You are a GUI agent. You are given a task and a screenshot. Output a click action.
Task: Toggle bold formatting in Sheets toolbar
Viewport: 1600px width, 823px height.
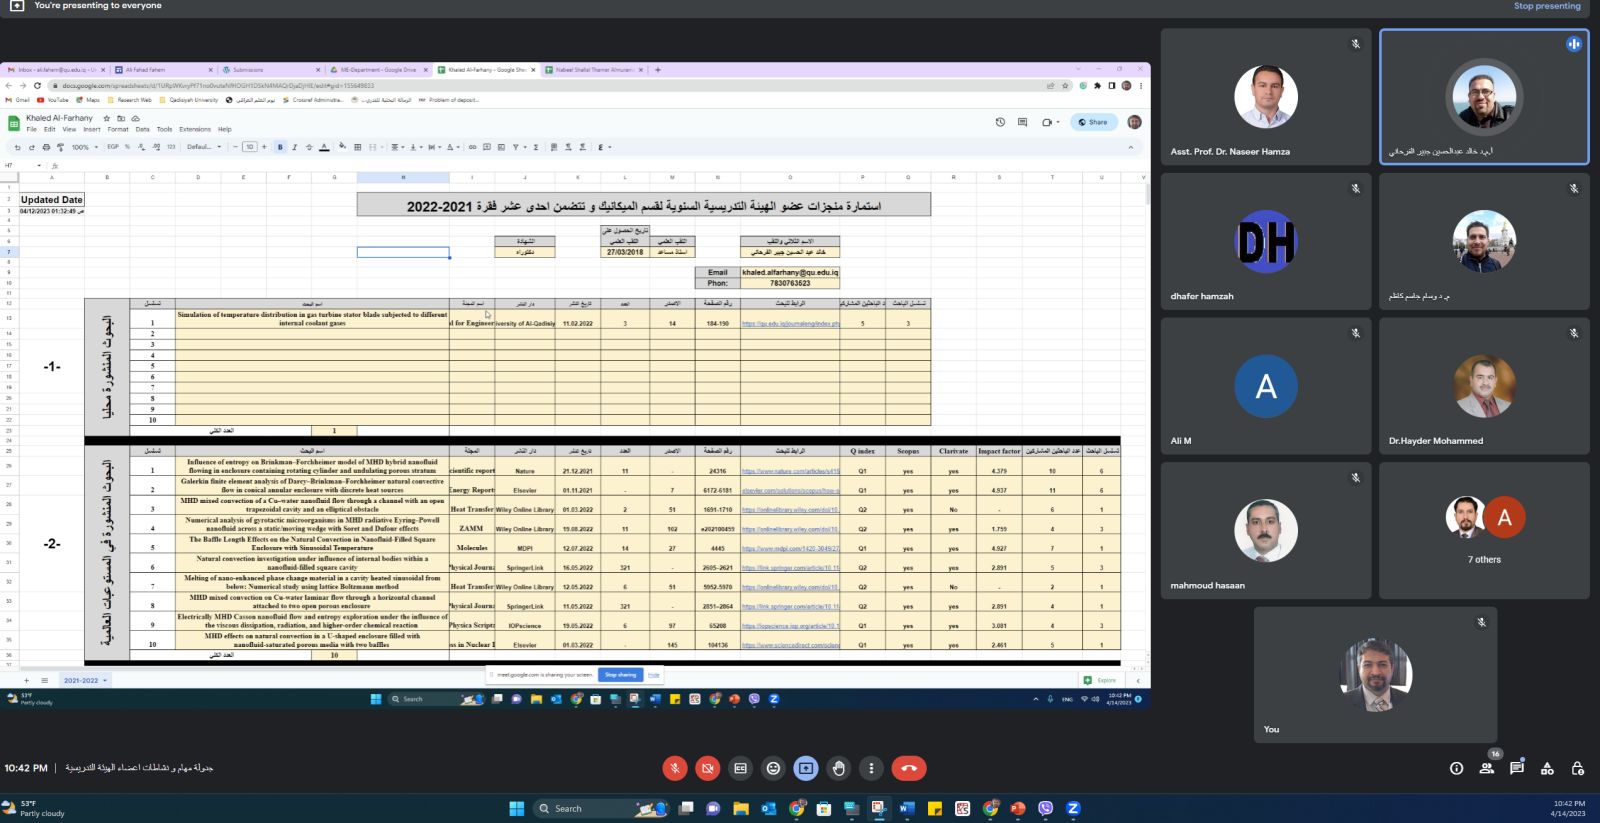pos(280,147)
